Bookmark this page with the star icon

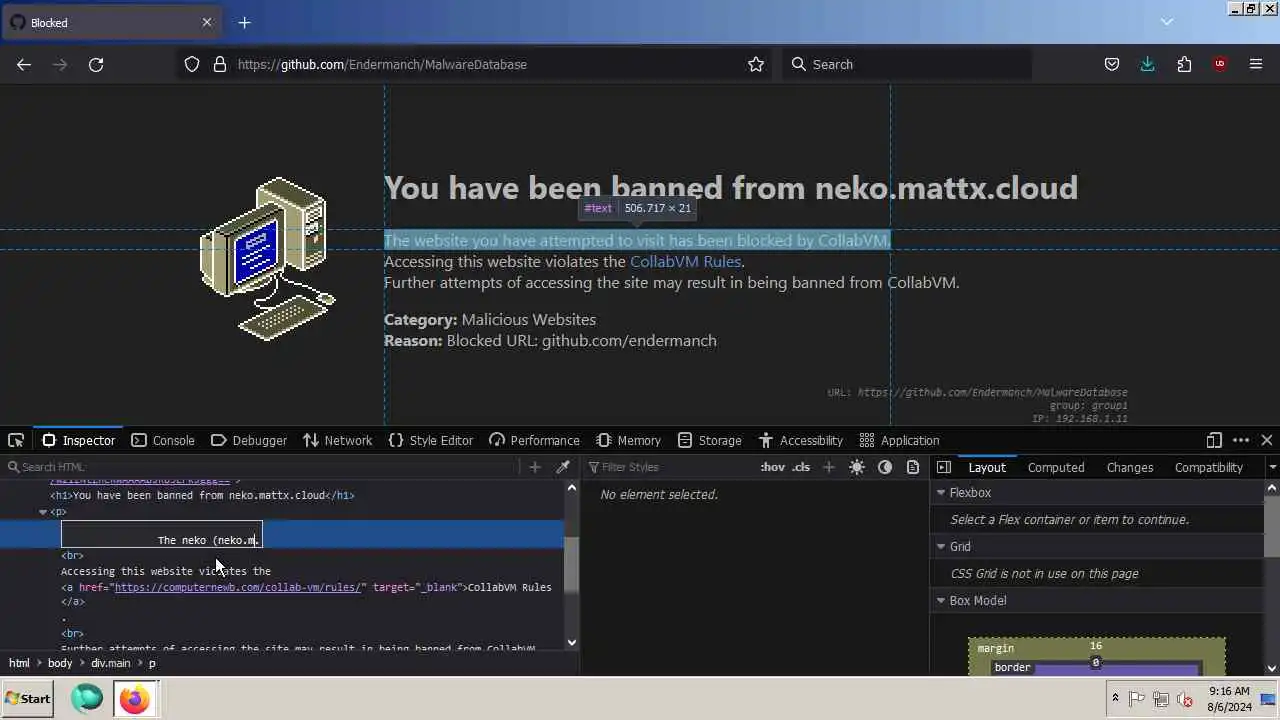[x=756, y=64]
